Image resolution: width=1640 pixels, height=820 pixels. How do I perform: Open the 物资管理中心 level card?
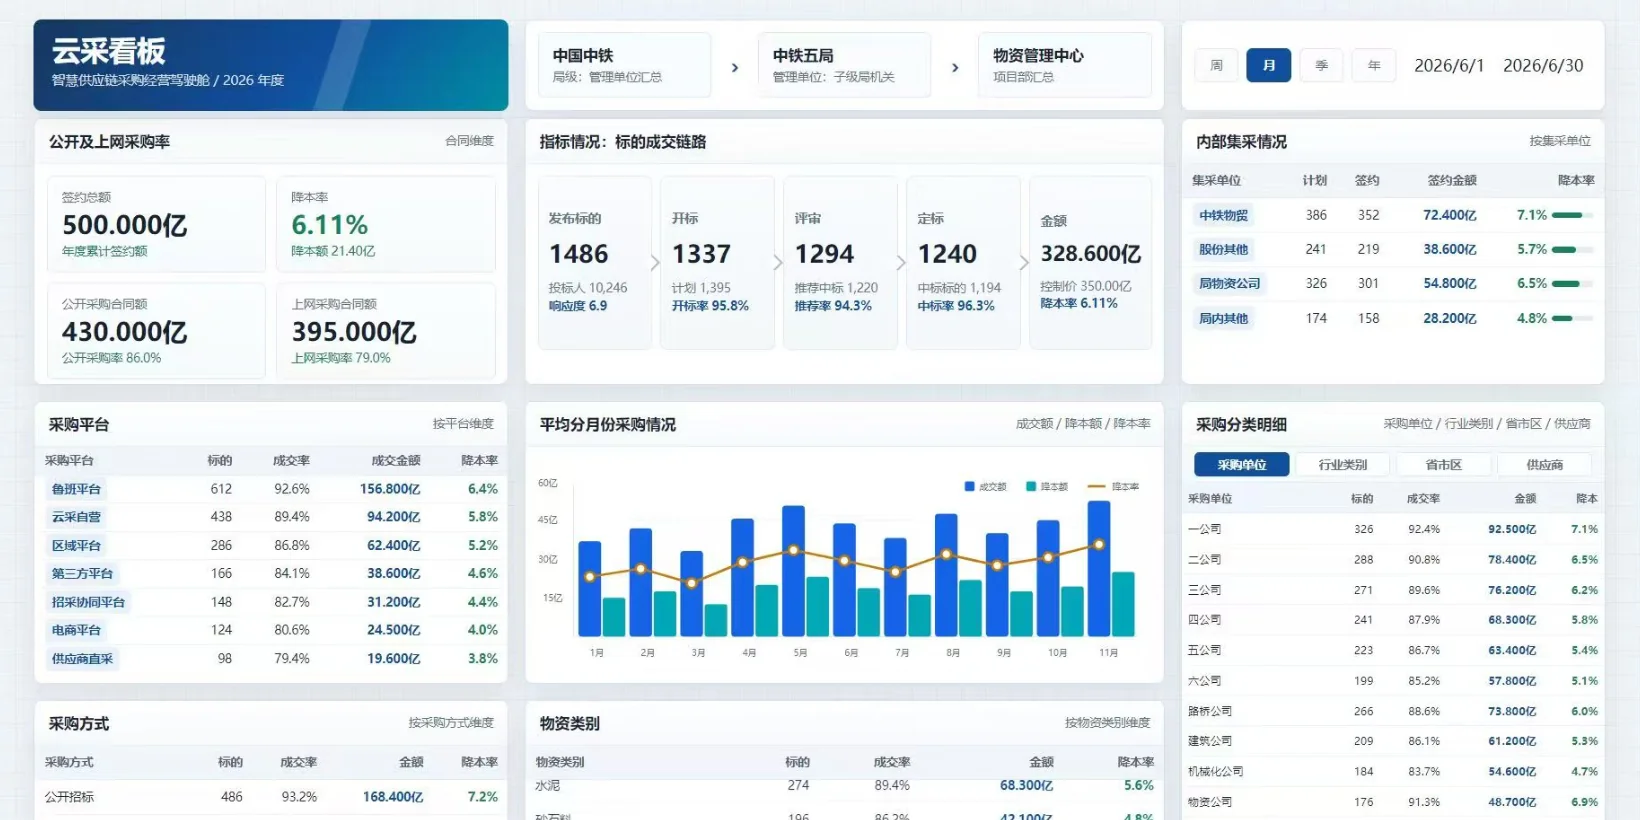1065,65
